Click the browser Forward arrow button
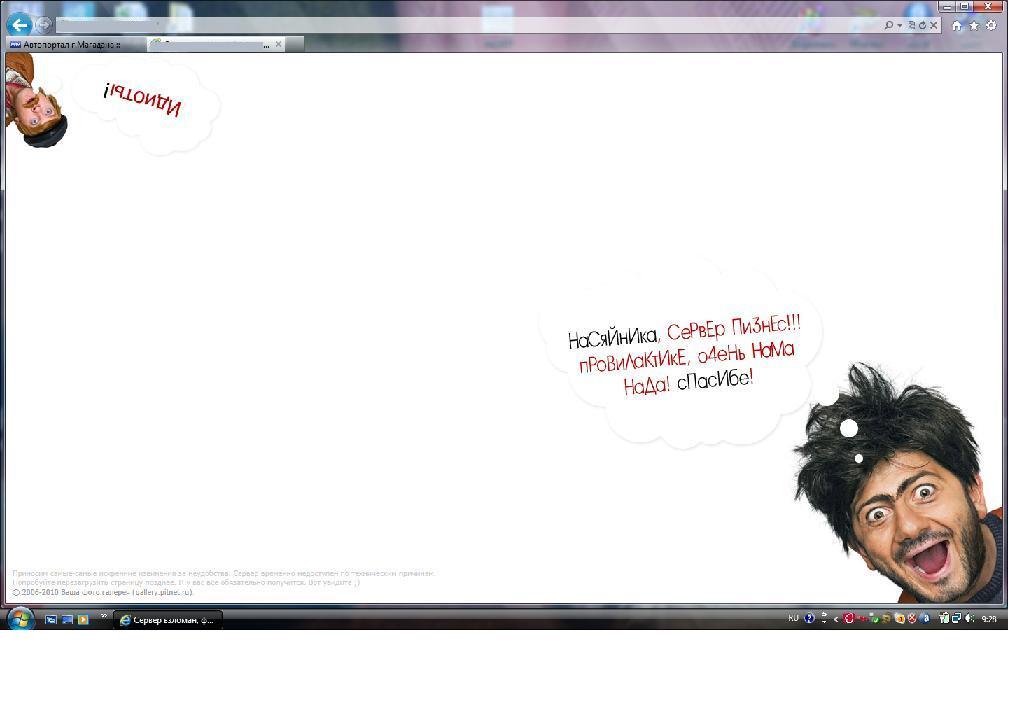The width and height of the screenshot is (1009, 717). tap(43, 25)
